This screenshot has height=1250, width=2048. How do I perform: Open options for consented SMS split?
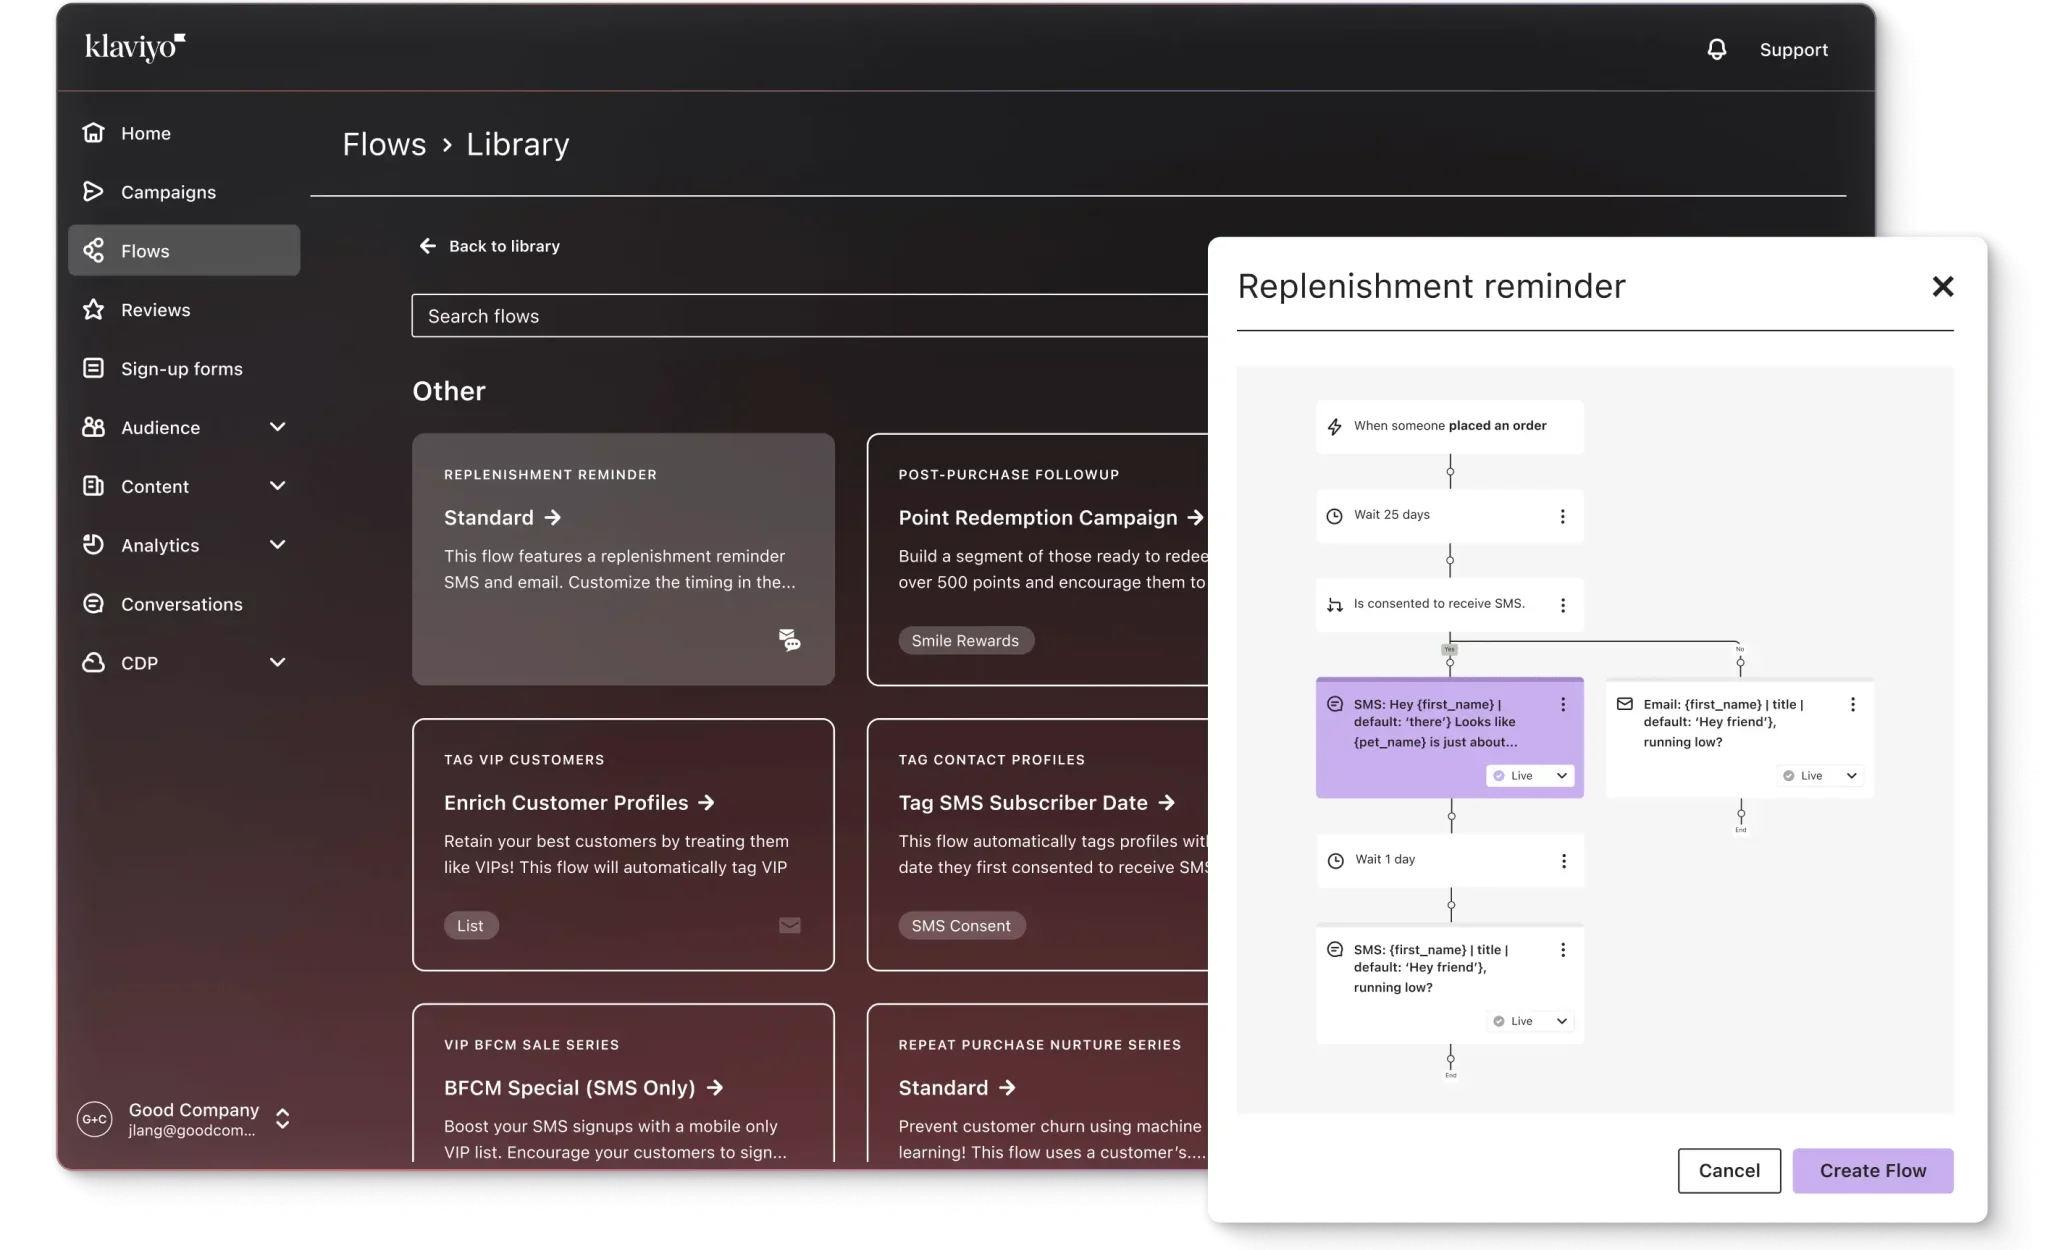click(x=1563, y=605)
